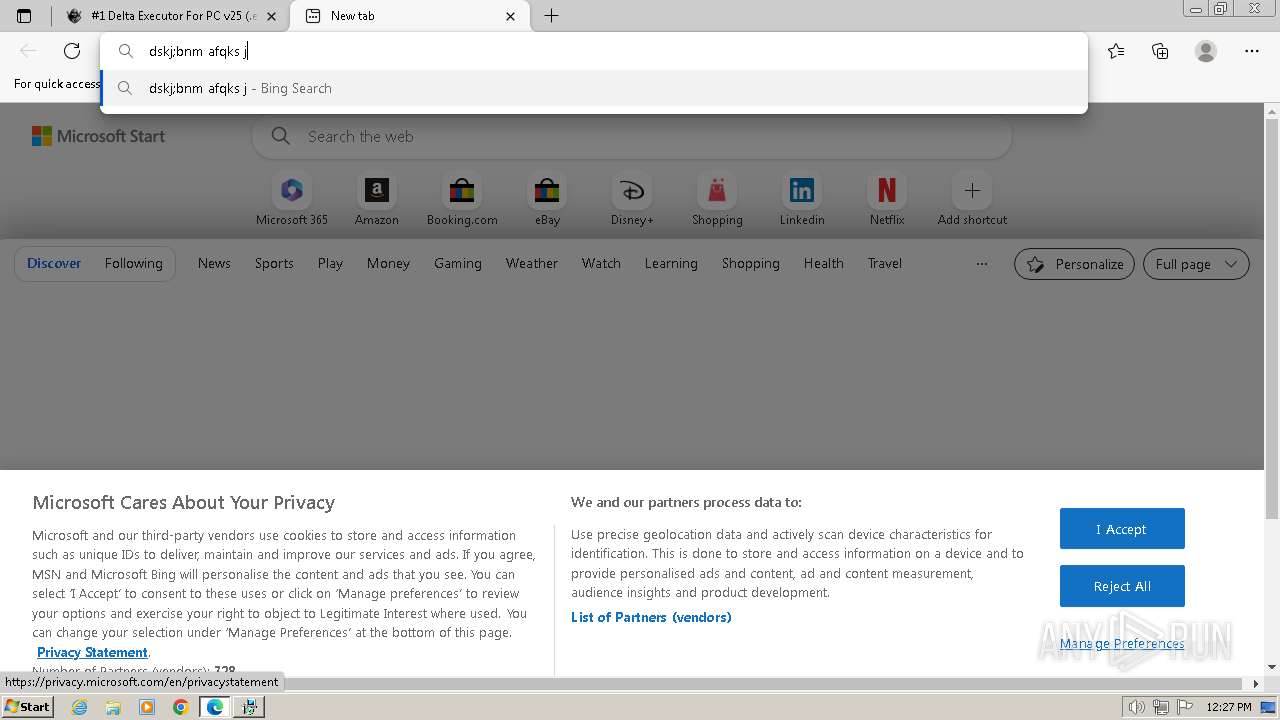Viewport: 1280px width, 720px height.
Task: Open the News category
Action: 214,263
